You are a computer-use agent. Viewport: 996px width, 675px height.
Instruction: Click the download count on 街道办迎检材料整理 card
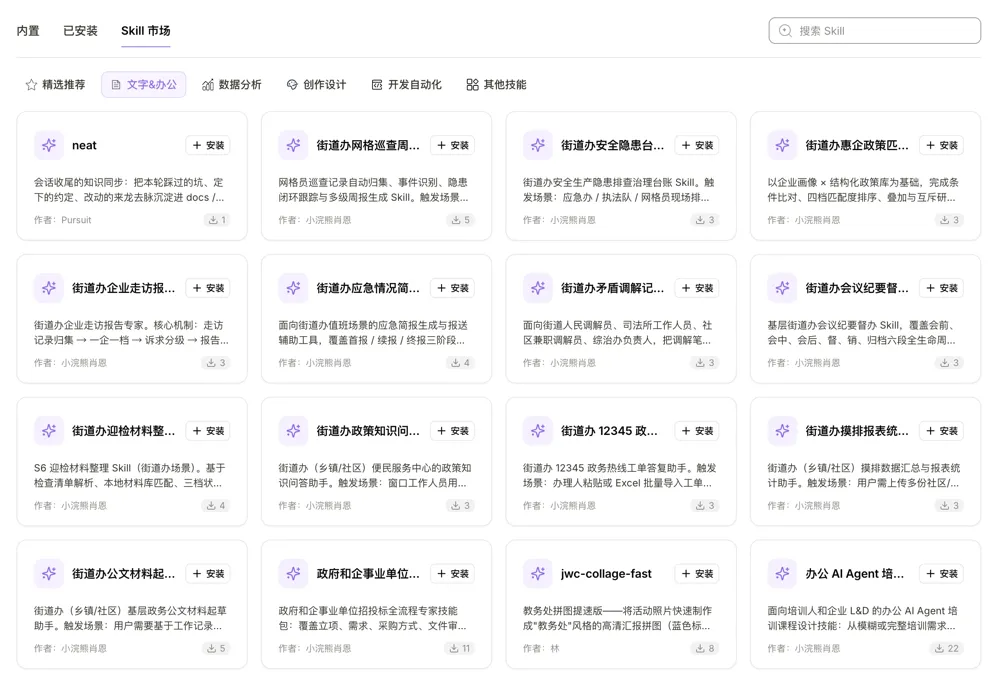tap(216, 505)
